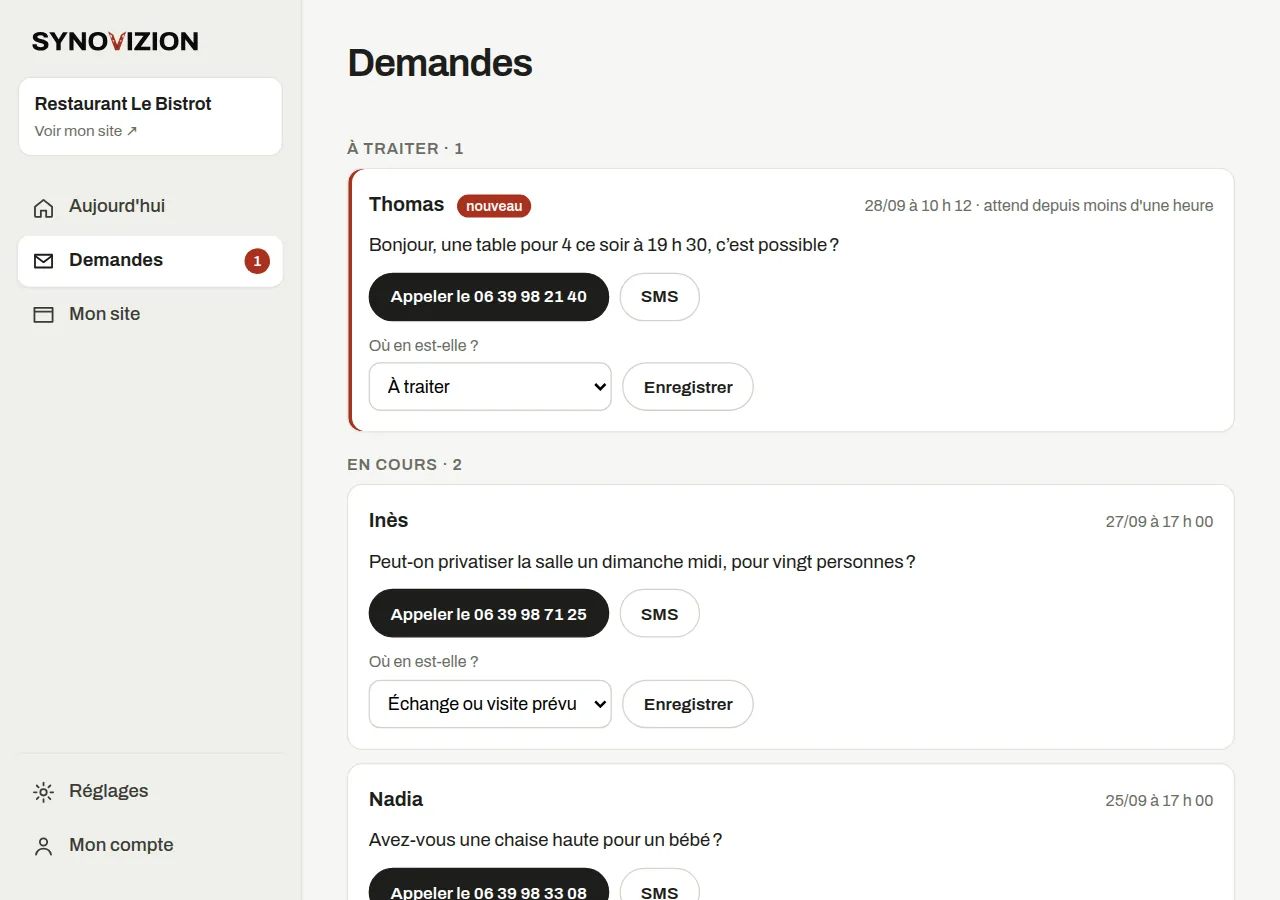The height and width of the screenshot is (900, 1280).
Task: Click the gear icon beside Réglages
Action: pyautogui.click(x=43, y=792)
